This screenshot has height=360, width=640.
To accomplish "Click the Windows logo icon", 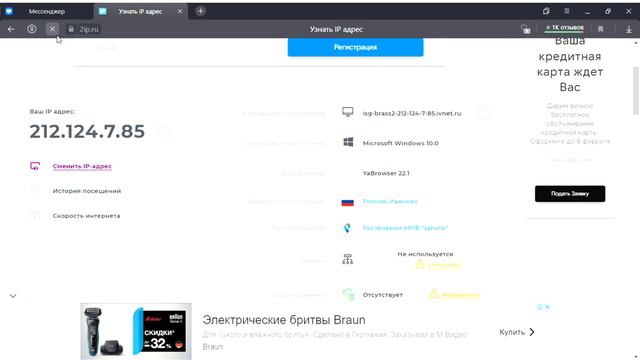I will (348, 142).
